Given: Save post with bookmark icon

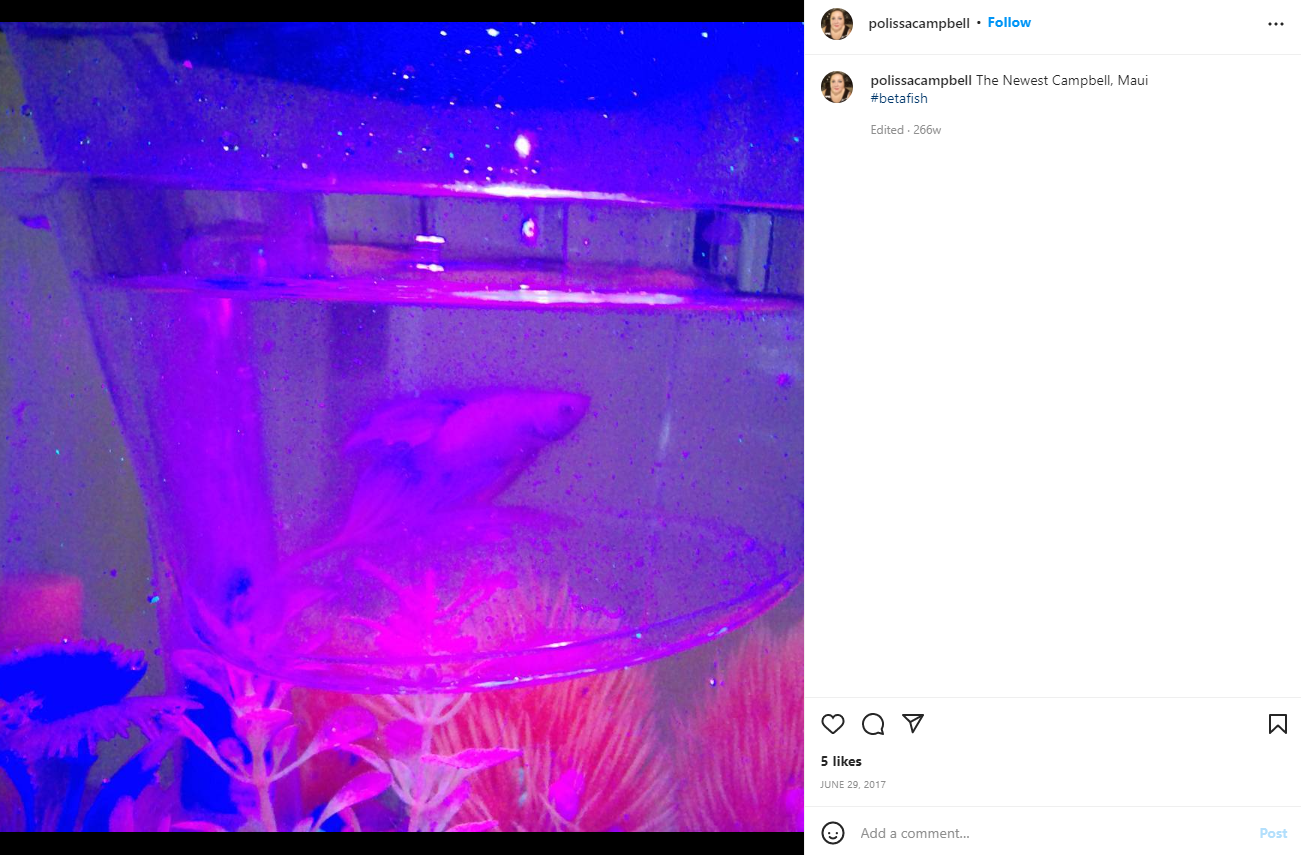Looking at the screenshot, I should coord(1277,724).
